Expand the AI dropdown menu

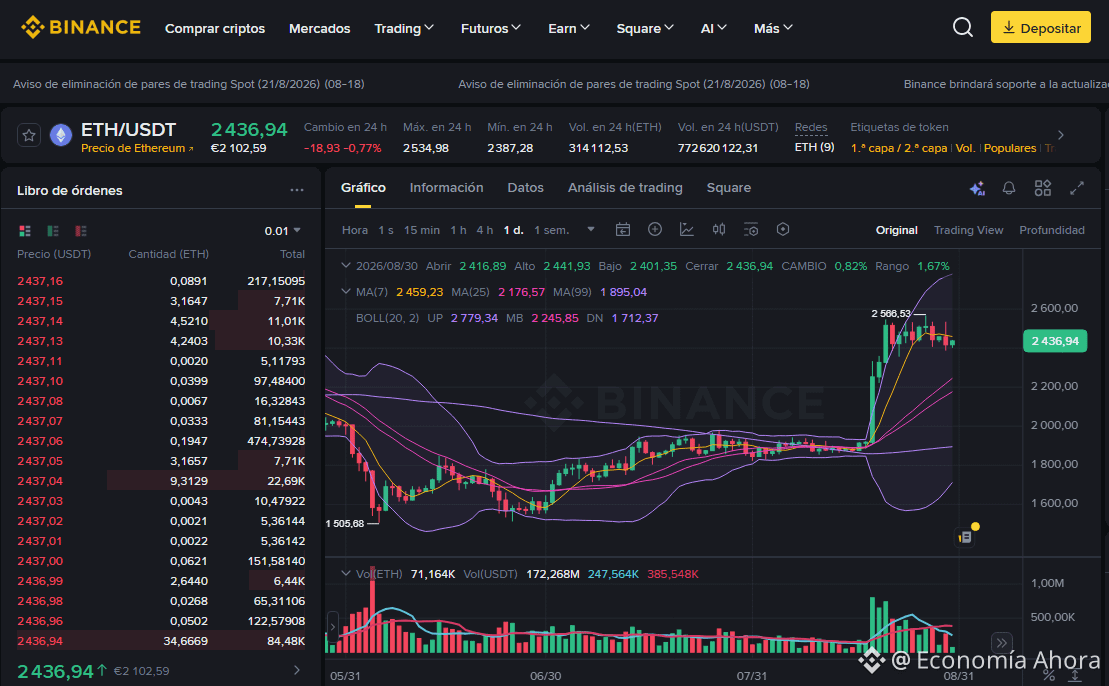[714, 28]
